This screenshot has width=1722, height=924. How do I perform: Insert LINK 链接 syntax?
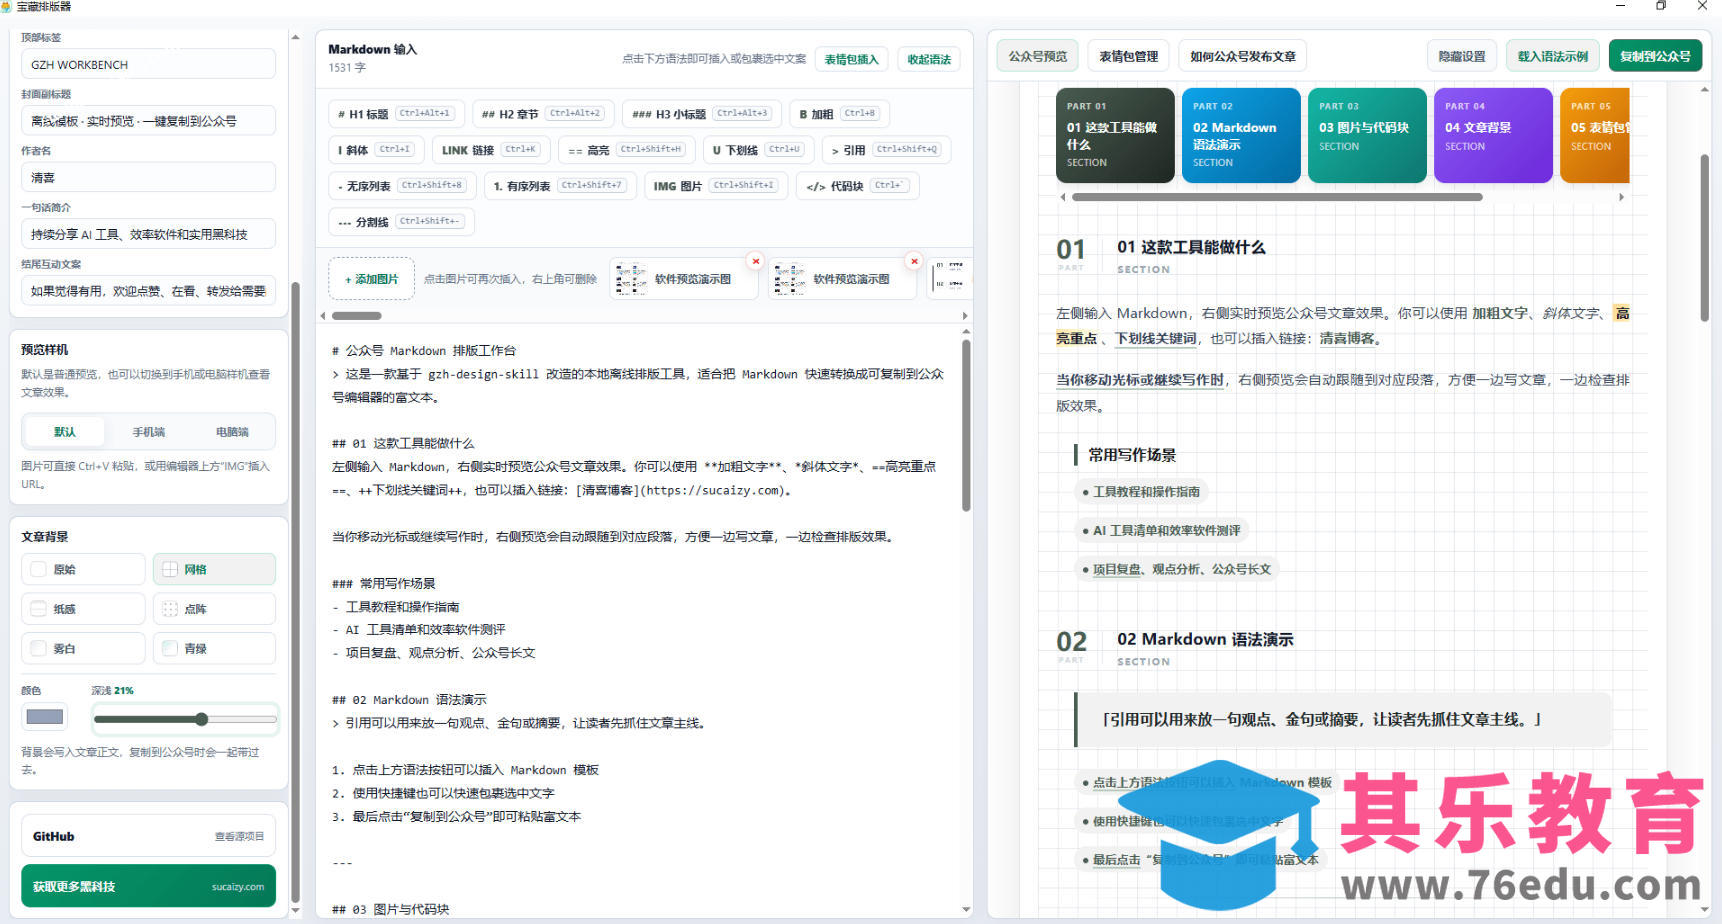coord(490,150)
